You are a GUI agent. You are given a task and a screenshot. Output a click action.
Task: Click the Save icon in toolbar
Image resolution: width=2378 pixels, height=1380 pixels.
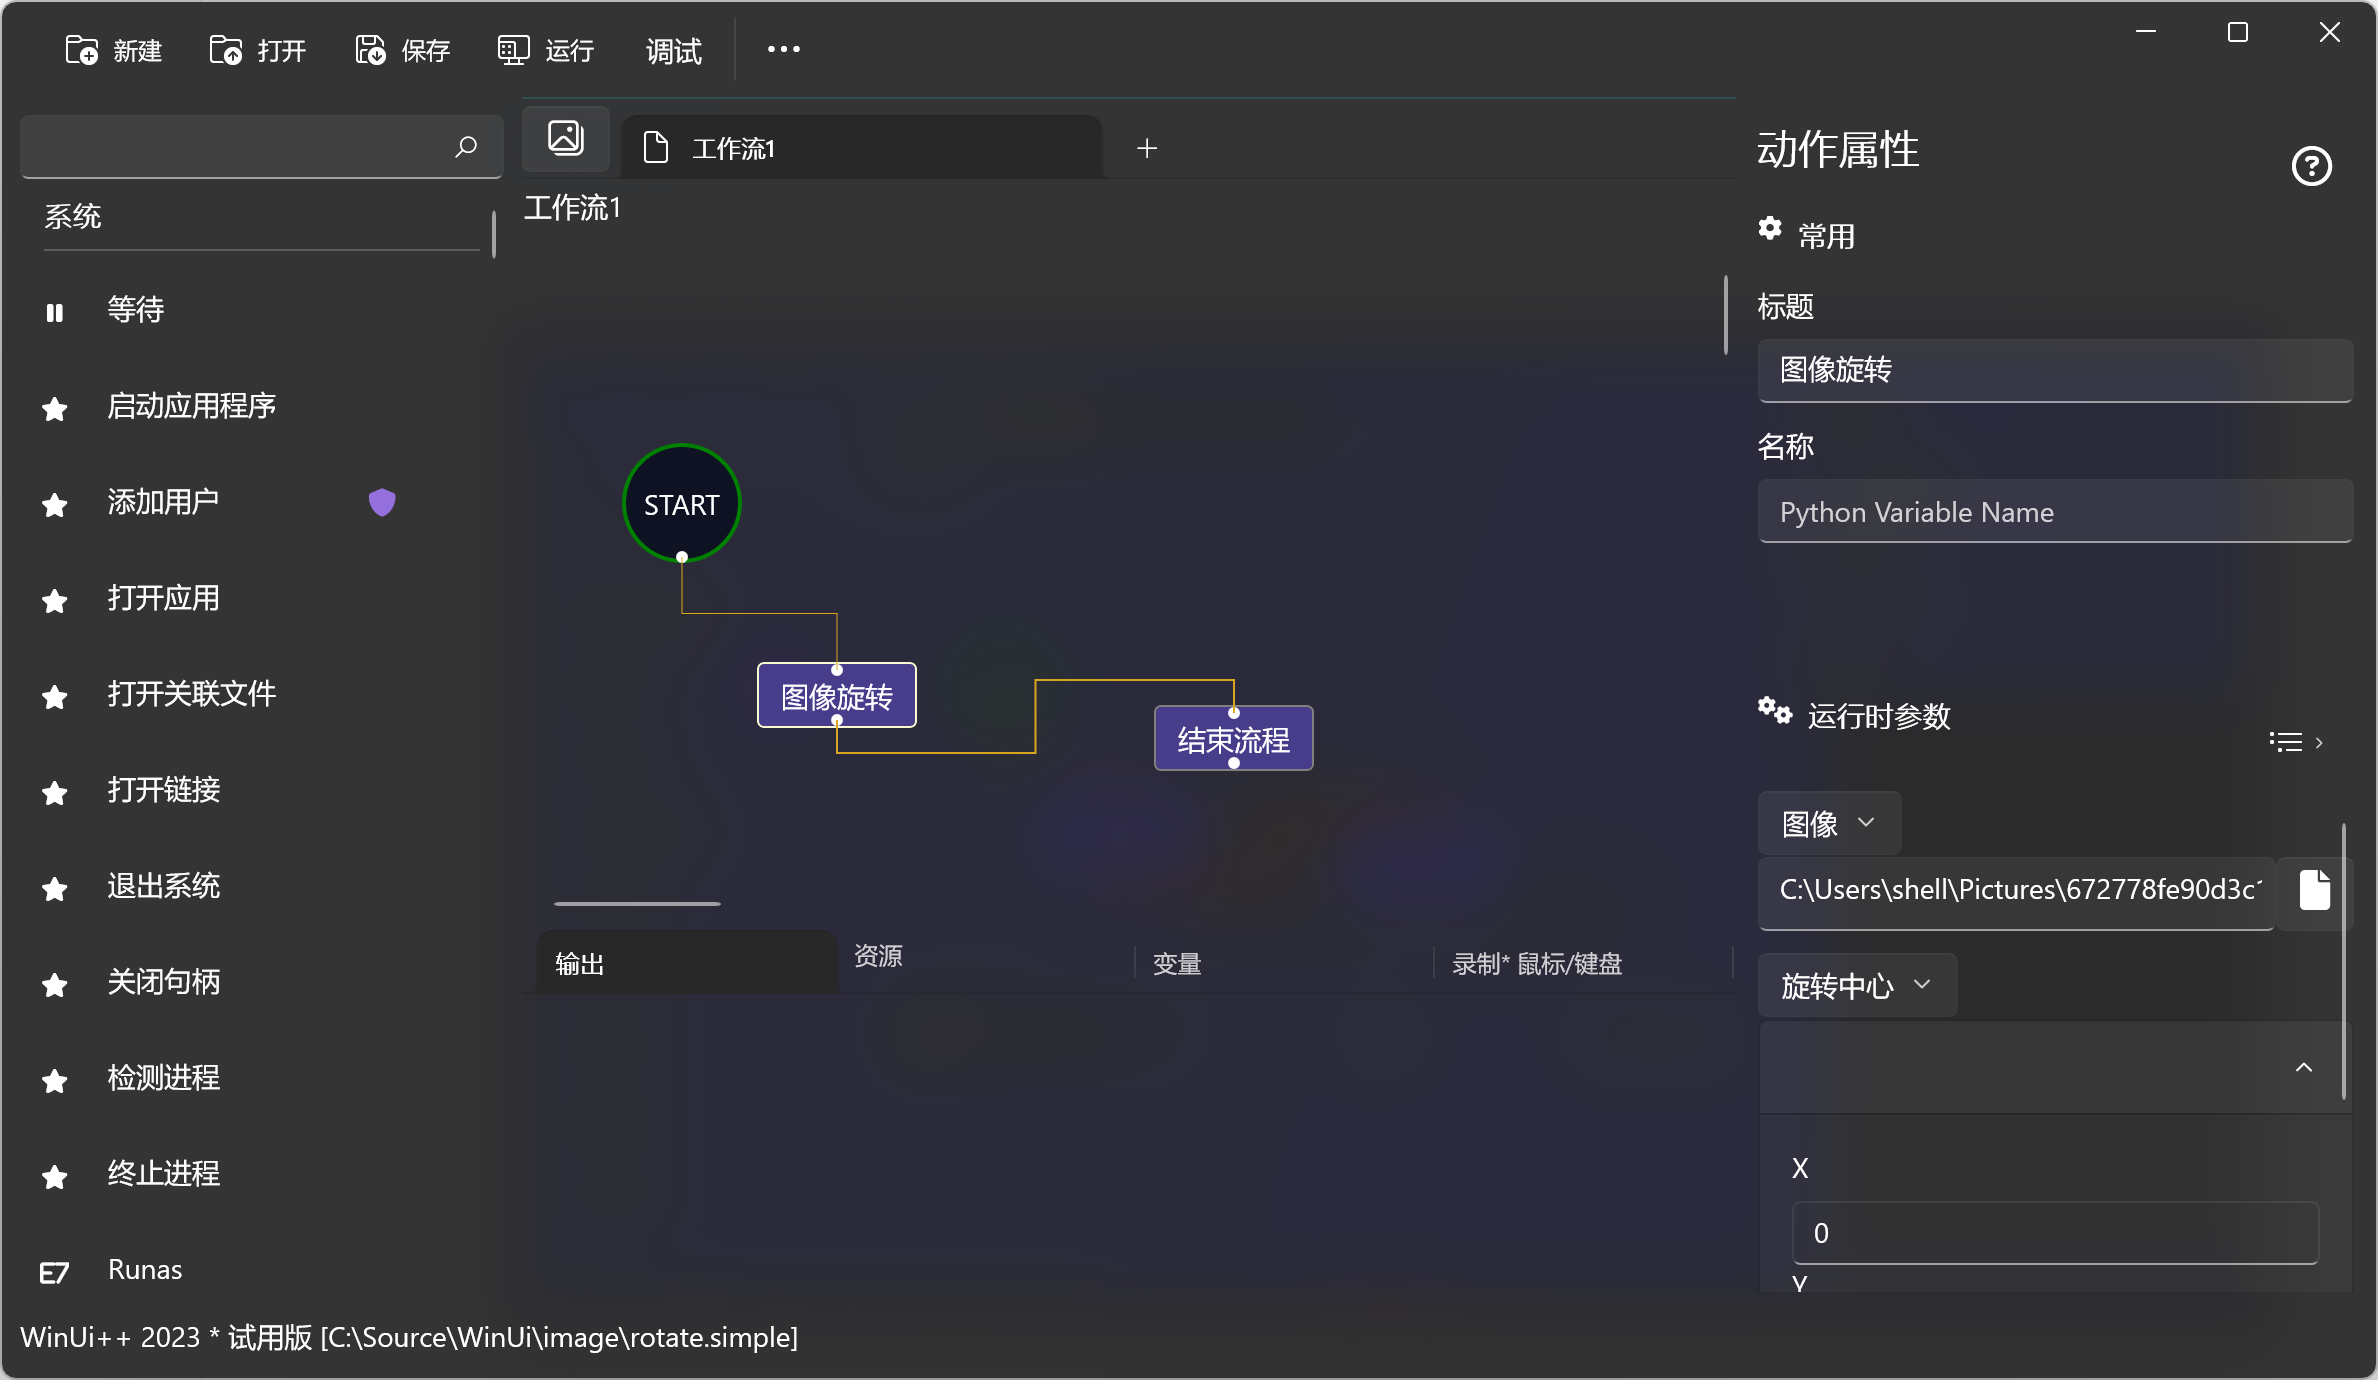click(370, 50)
